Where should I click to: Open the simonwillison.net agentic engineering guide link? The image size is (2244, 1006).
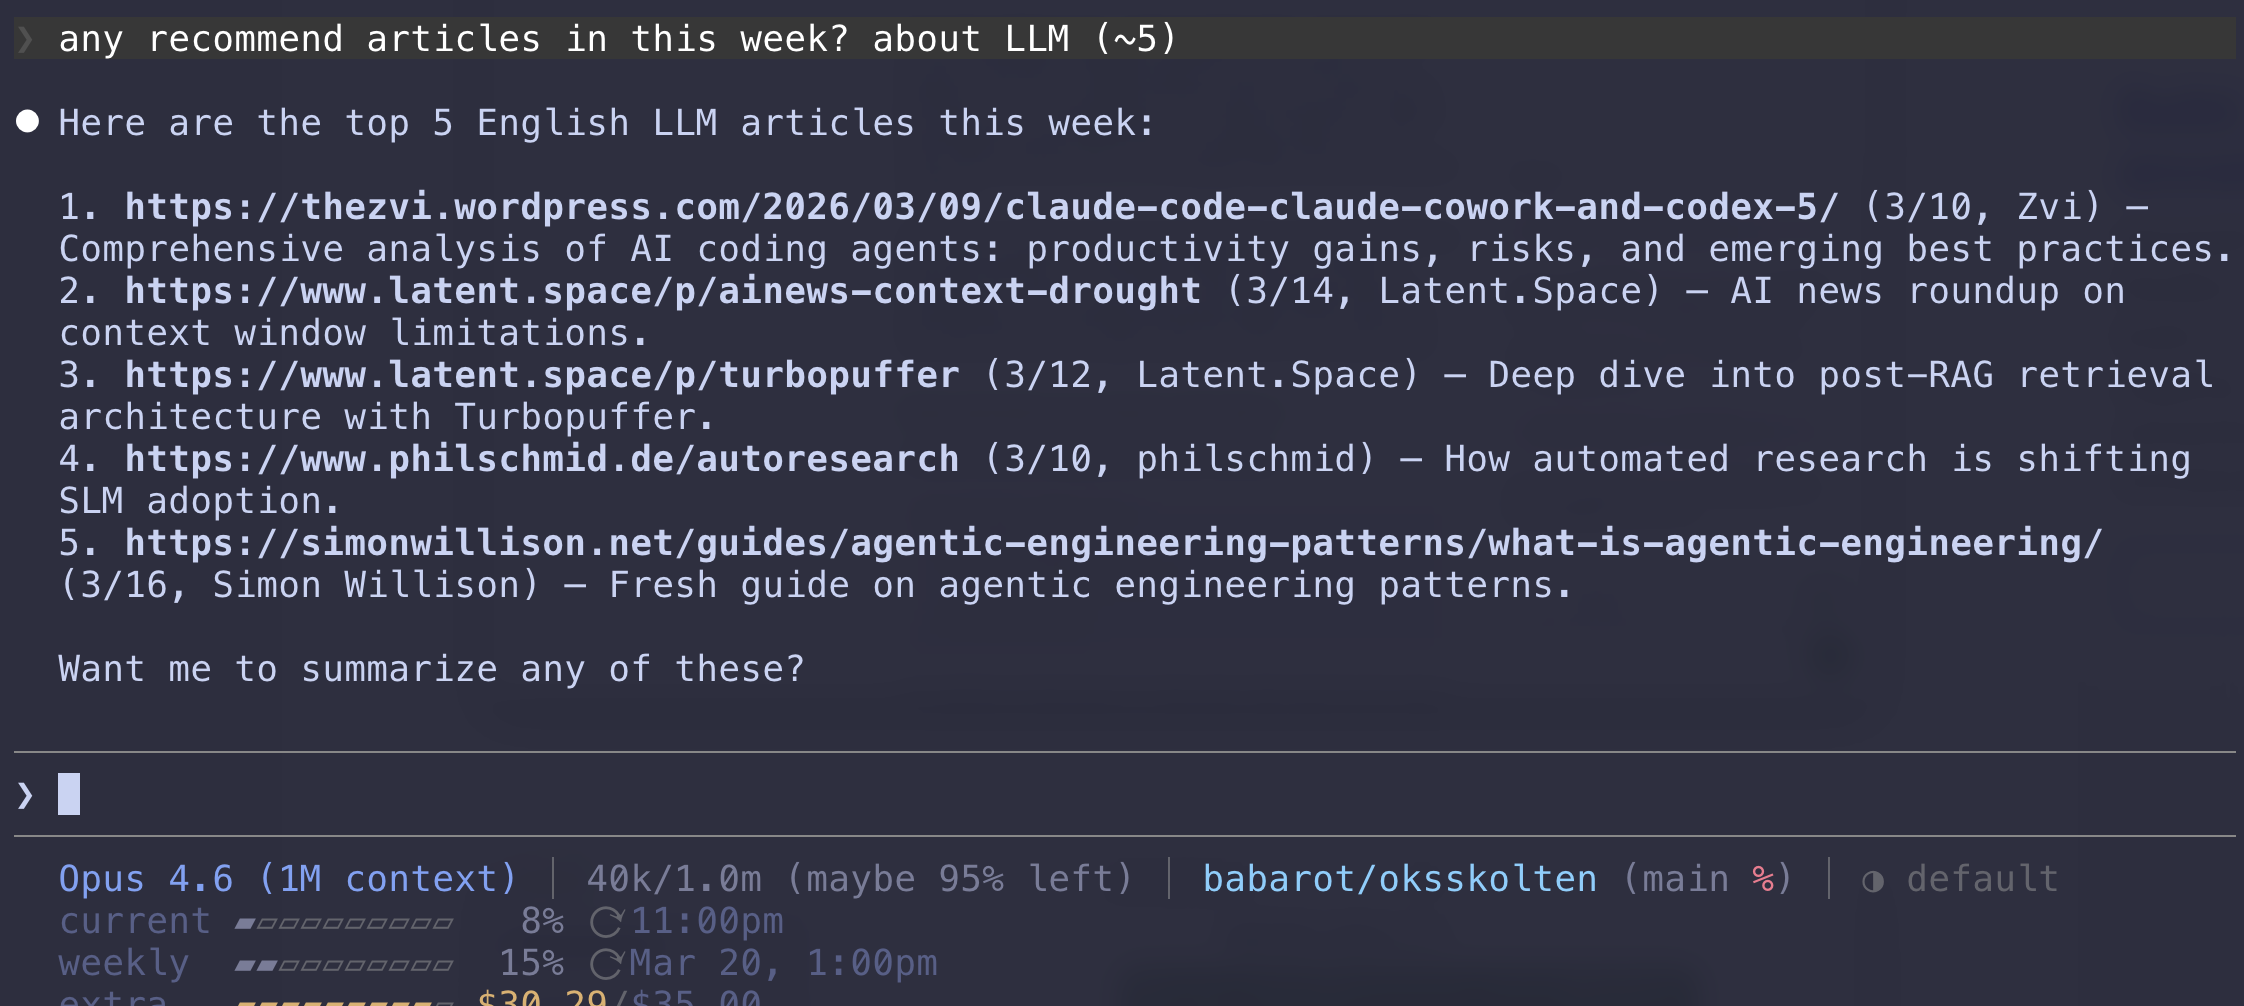coord(1113,543)
